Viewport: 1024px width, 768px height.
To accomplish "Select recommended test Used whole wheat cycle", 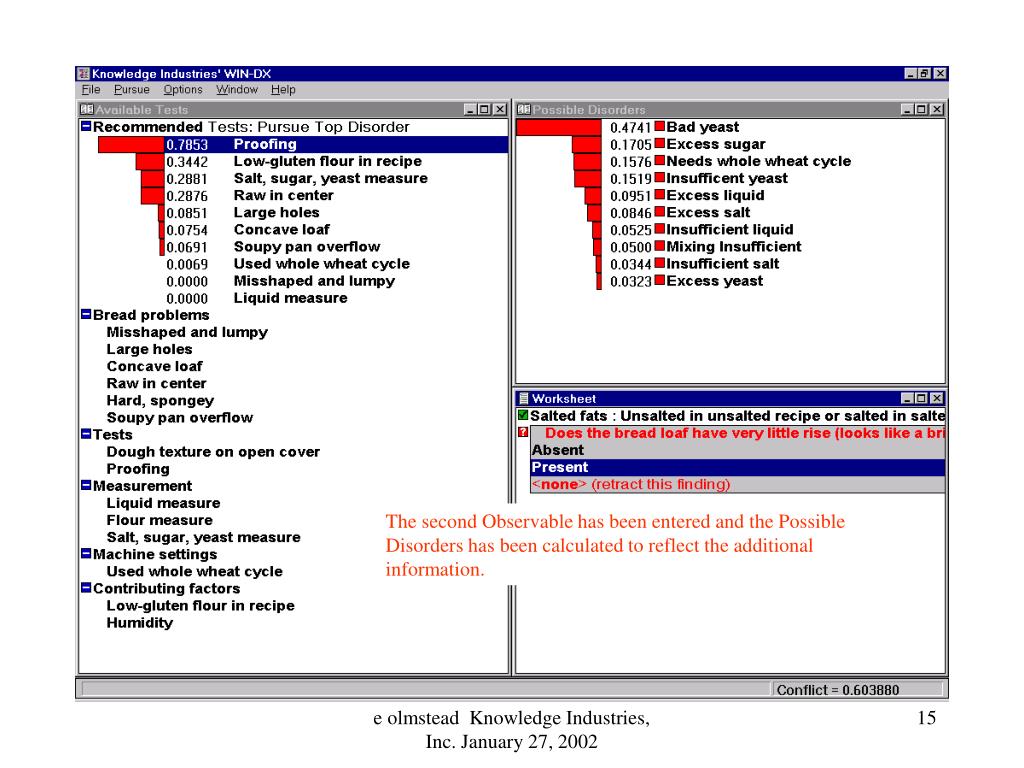I will click(x=321, y=264).
